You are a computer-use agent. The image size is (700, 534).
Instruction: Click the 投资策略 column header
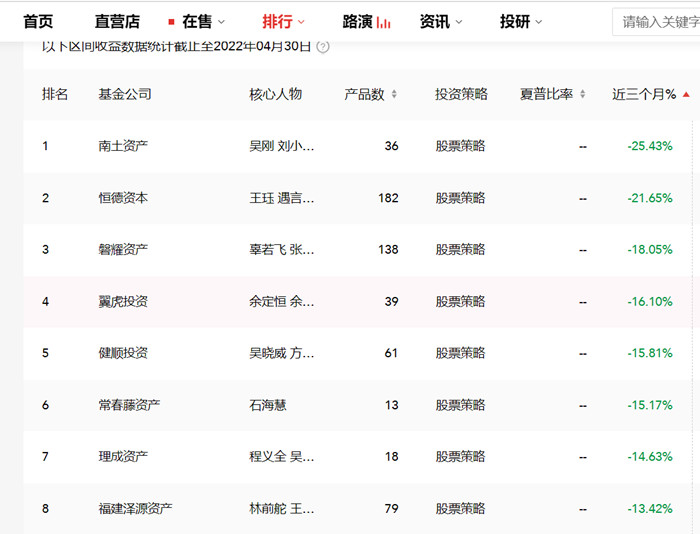pos(462,94)
